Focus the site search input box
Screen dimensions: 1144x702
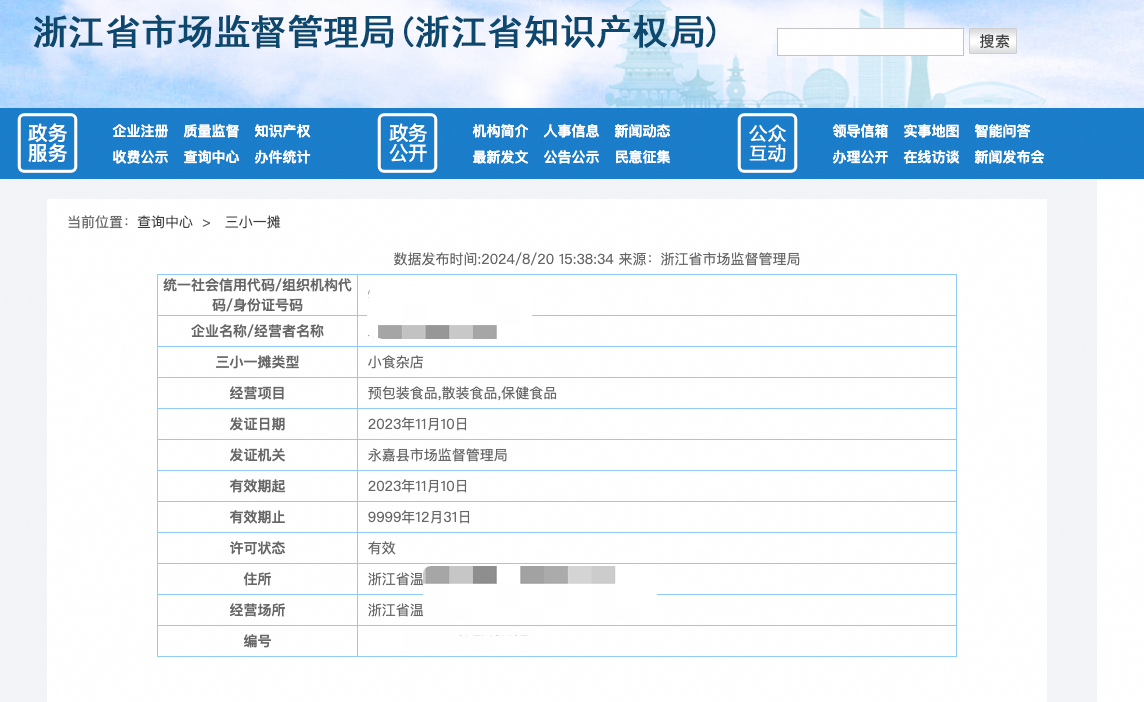pyautogui.click(x=870, y=42)
